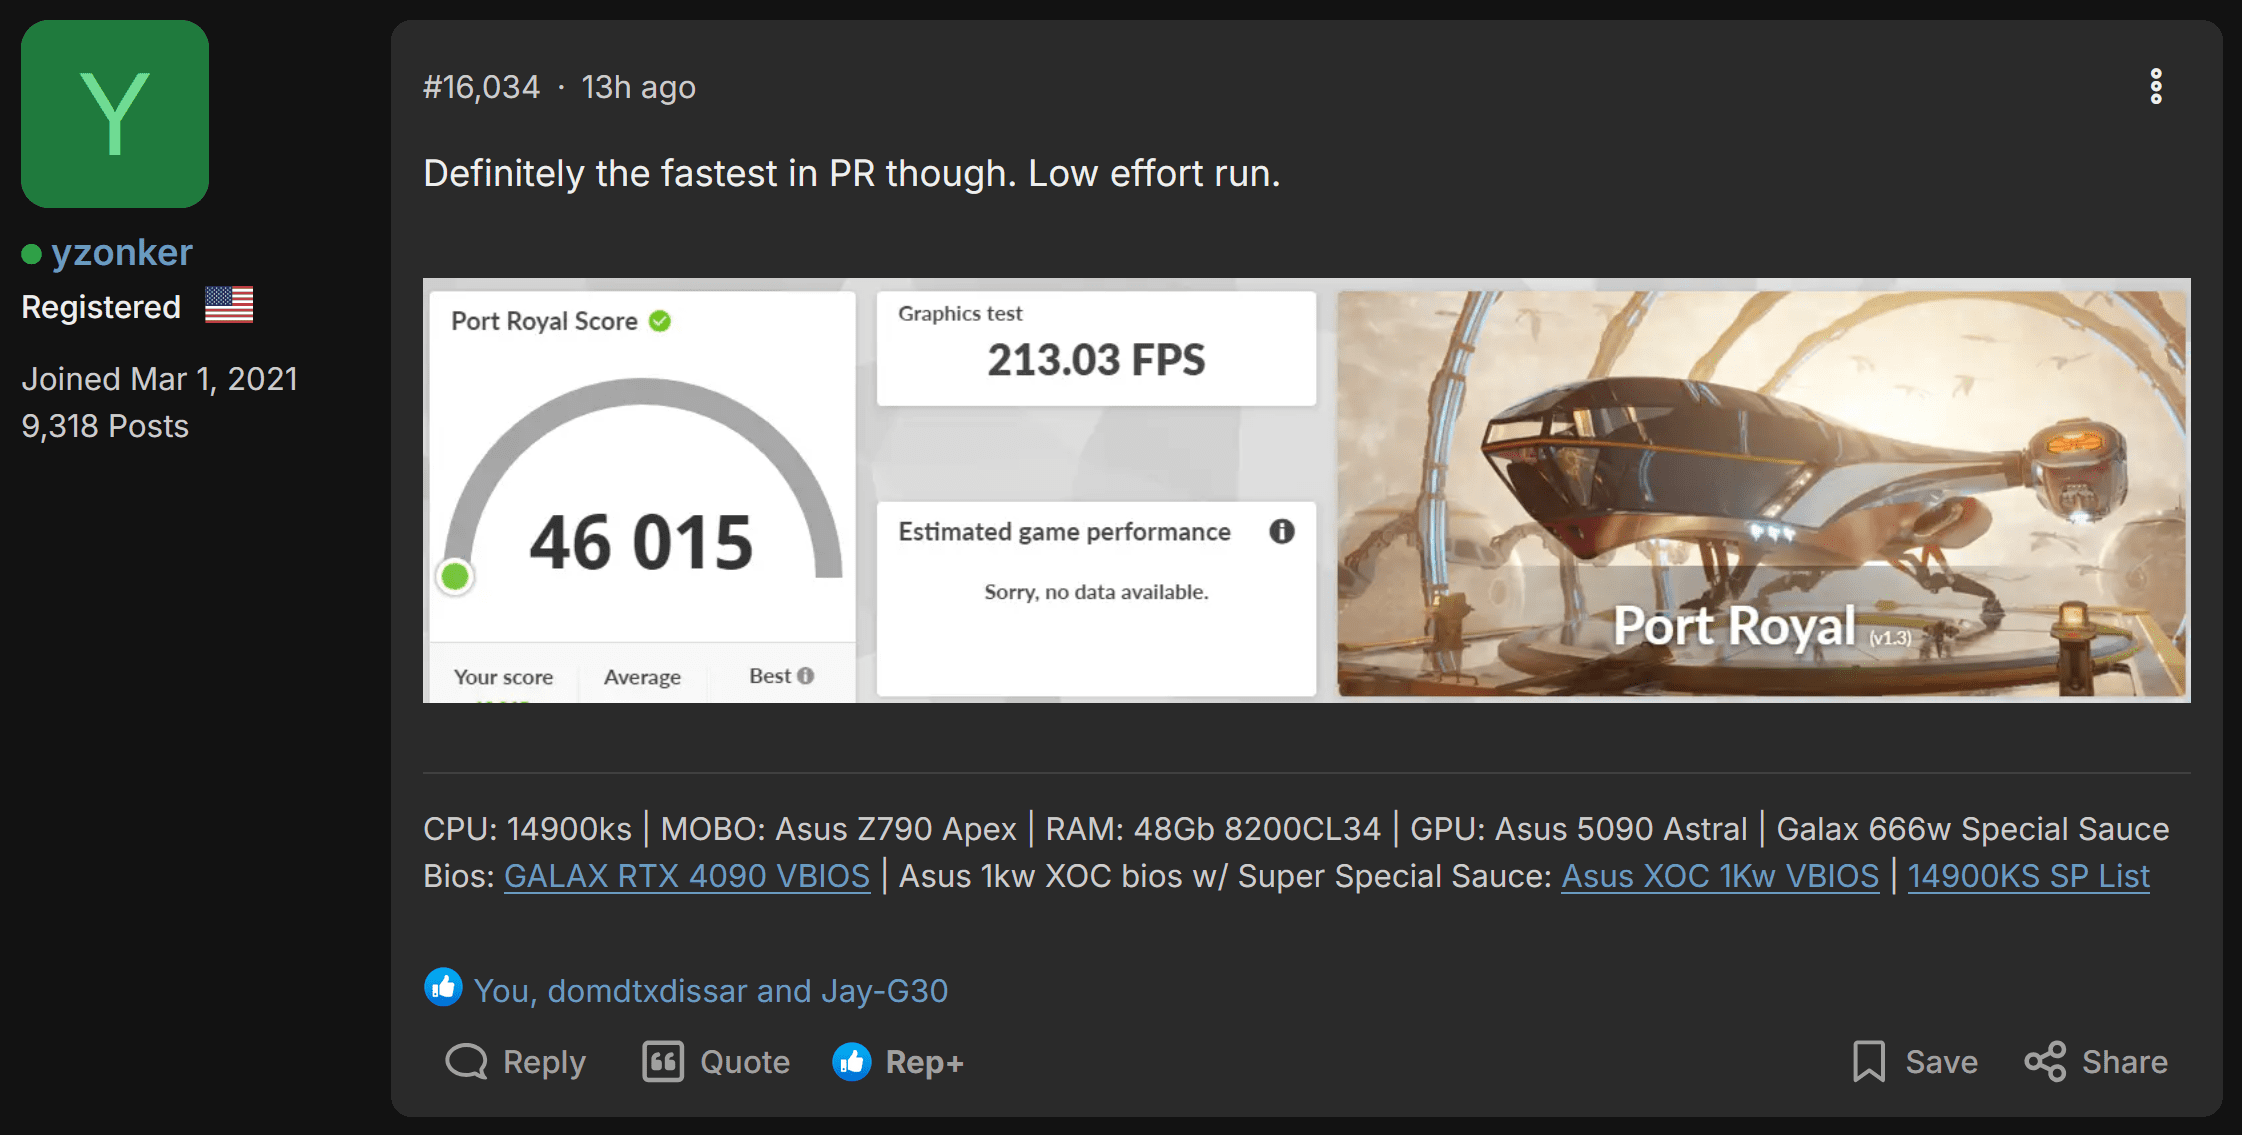The image size is (2242, 1135).
Task: Click the blue thumbs-up reactions icon
Action: [443, 987]
